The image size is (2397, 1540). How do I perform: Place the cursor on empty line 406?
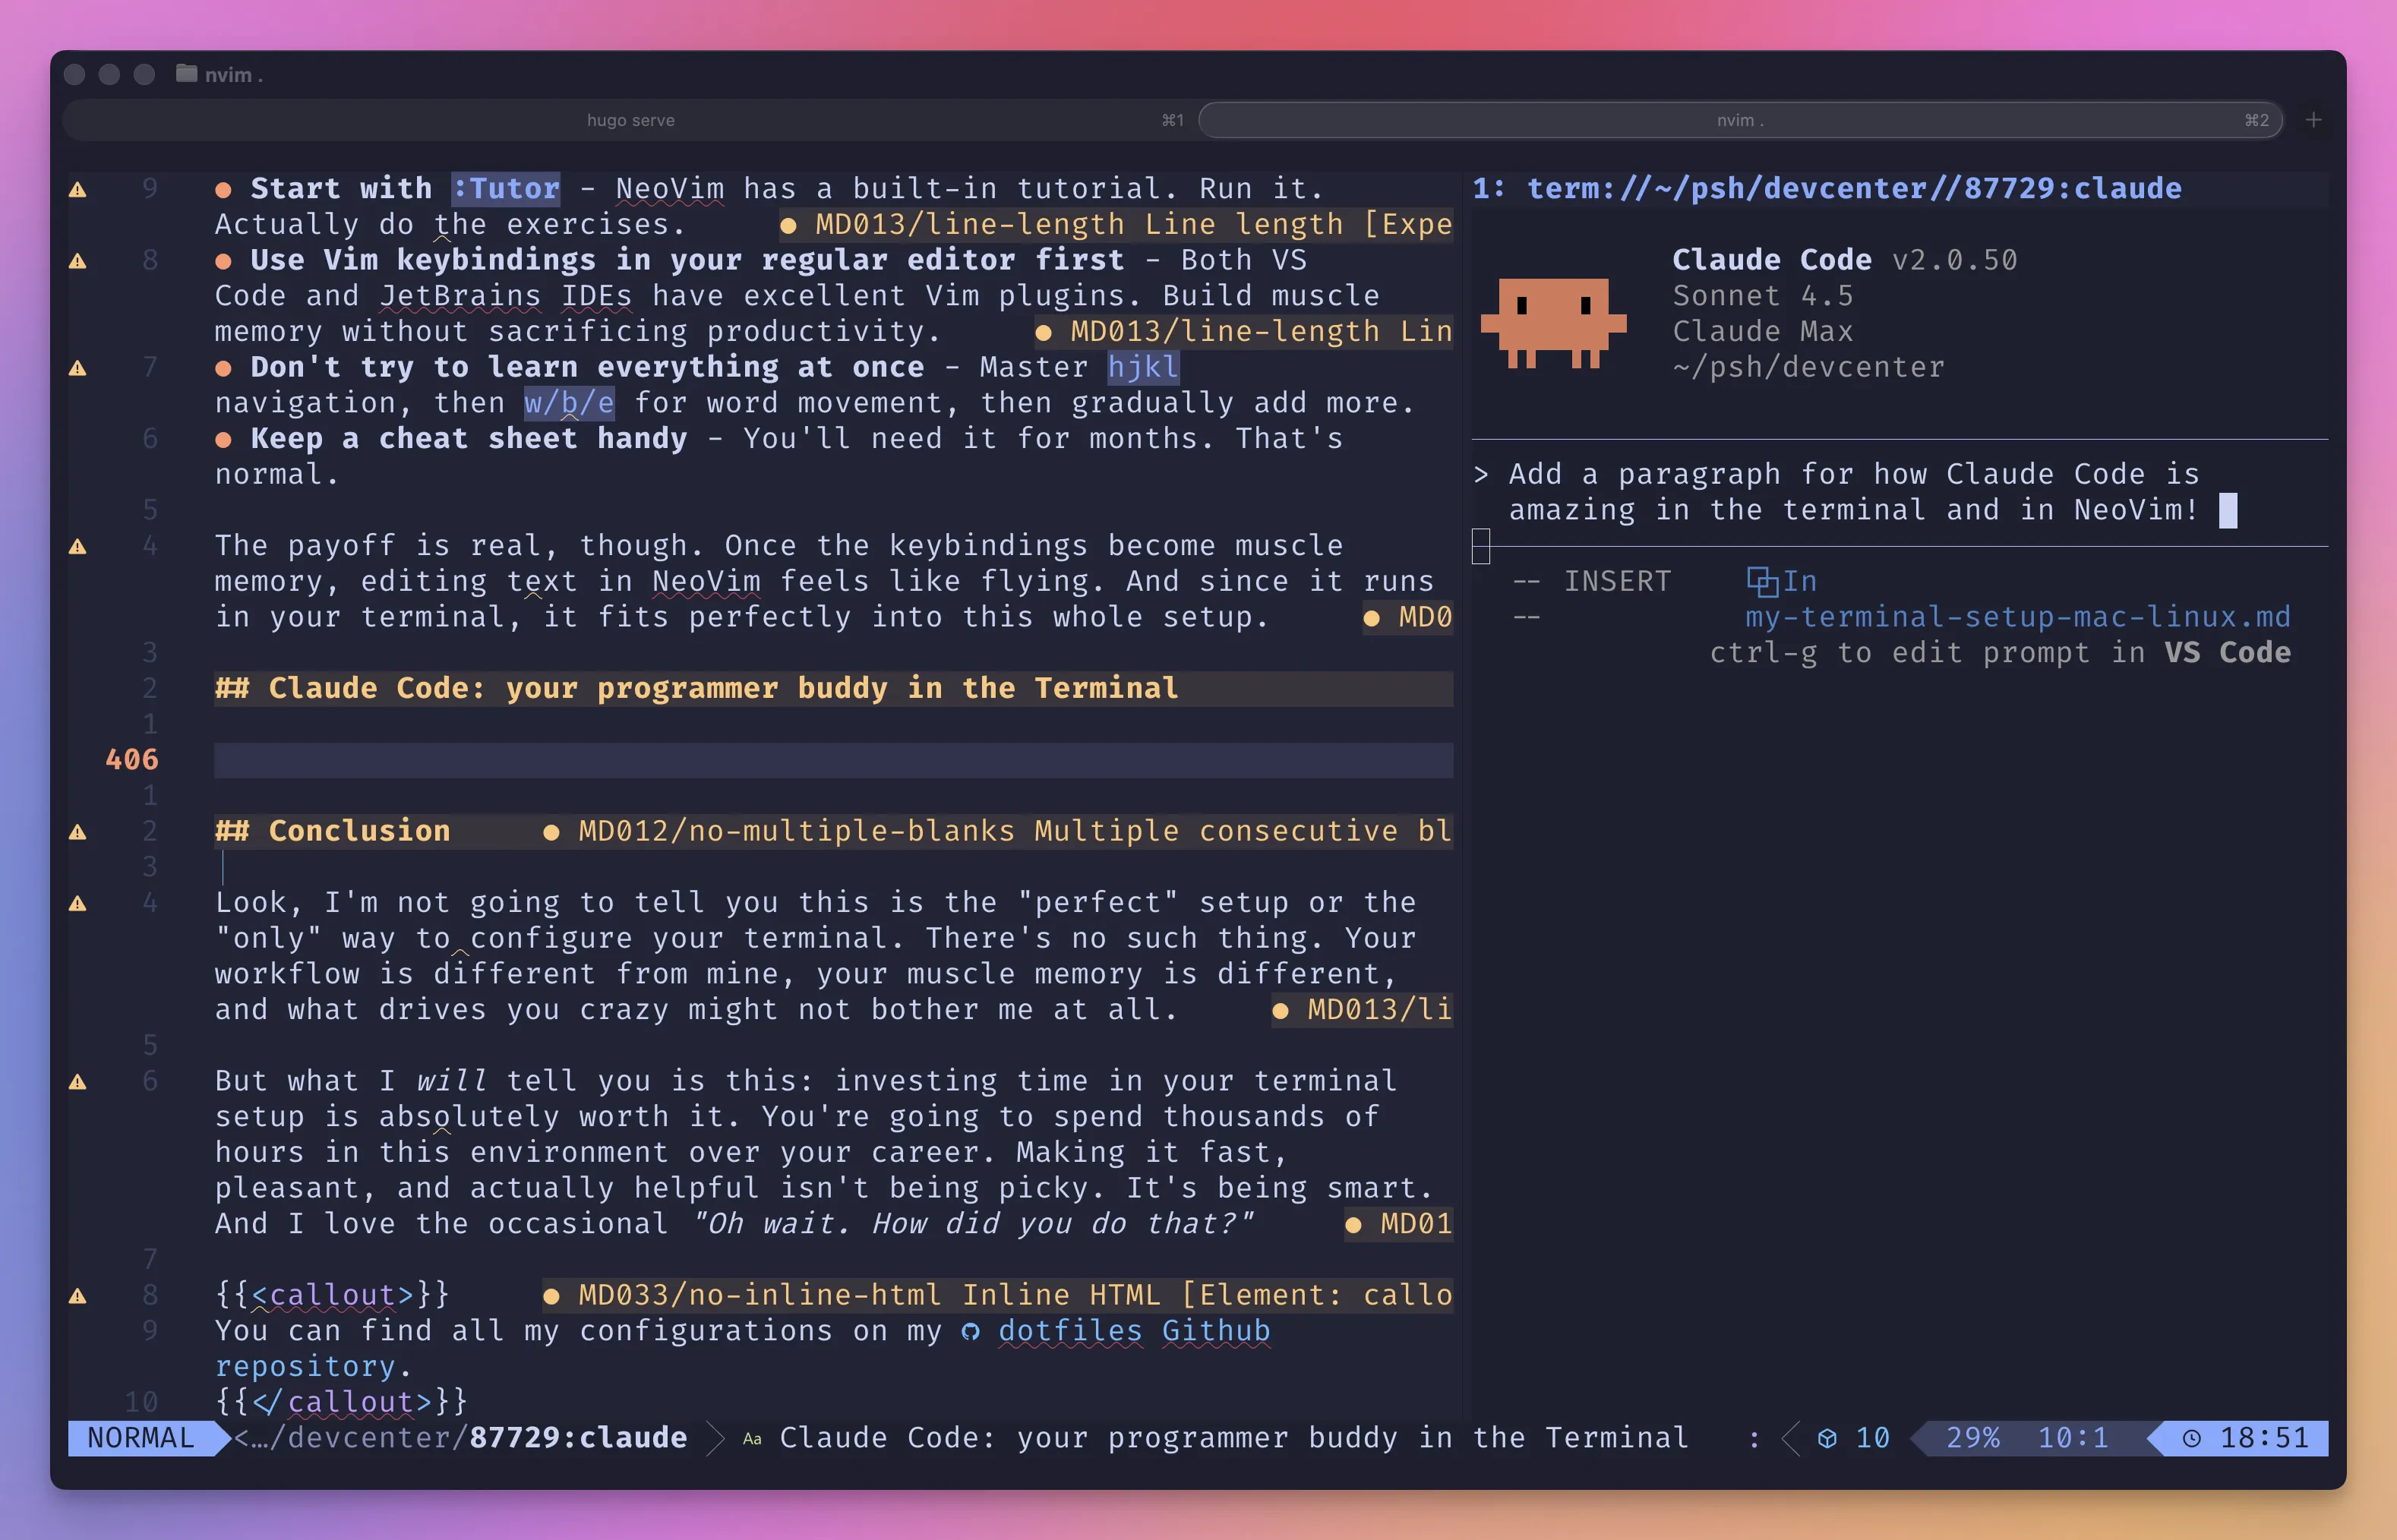tap(832, 760)
